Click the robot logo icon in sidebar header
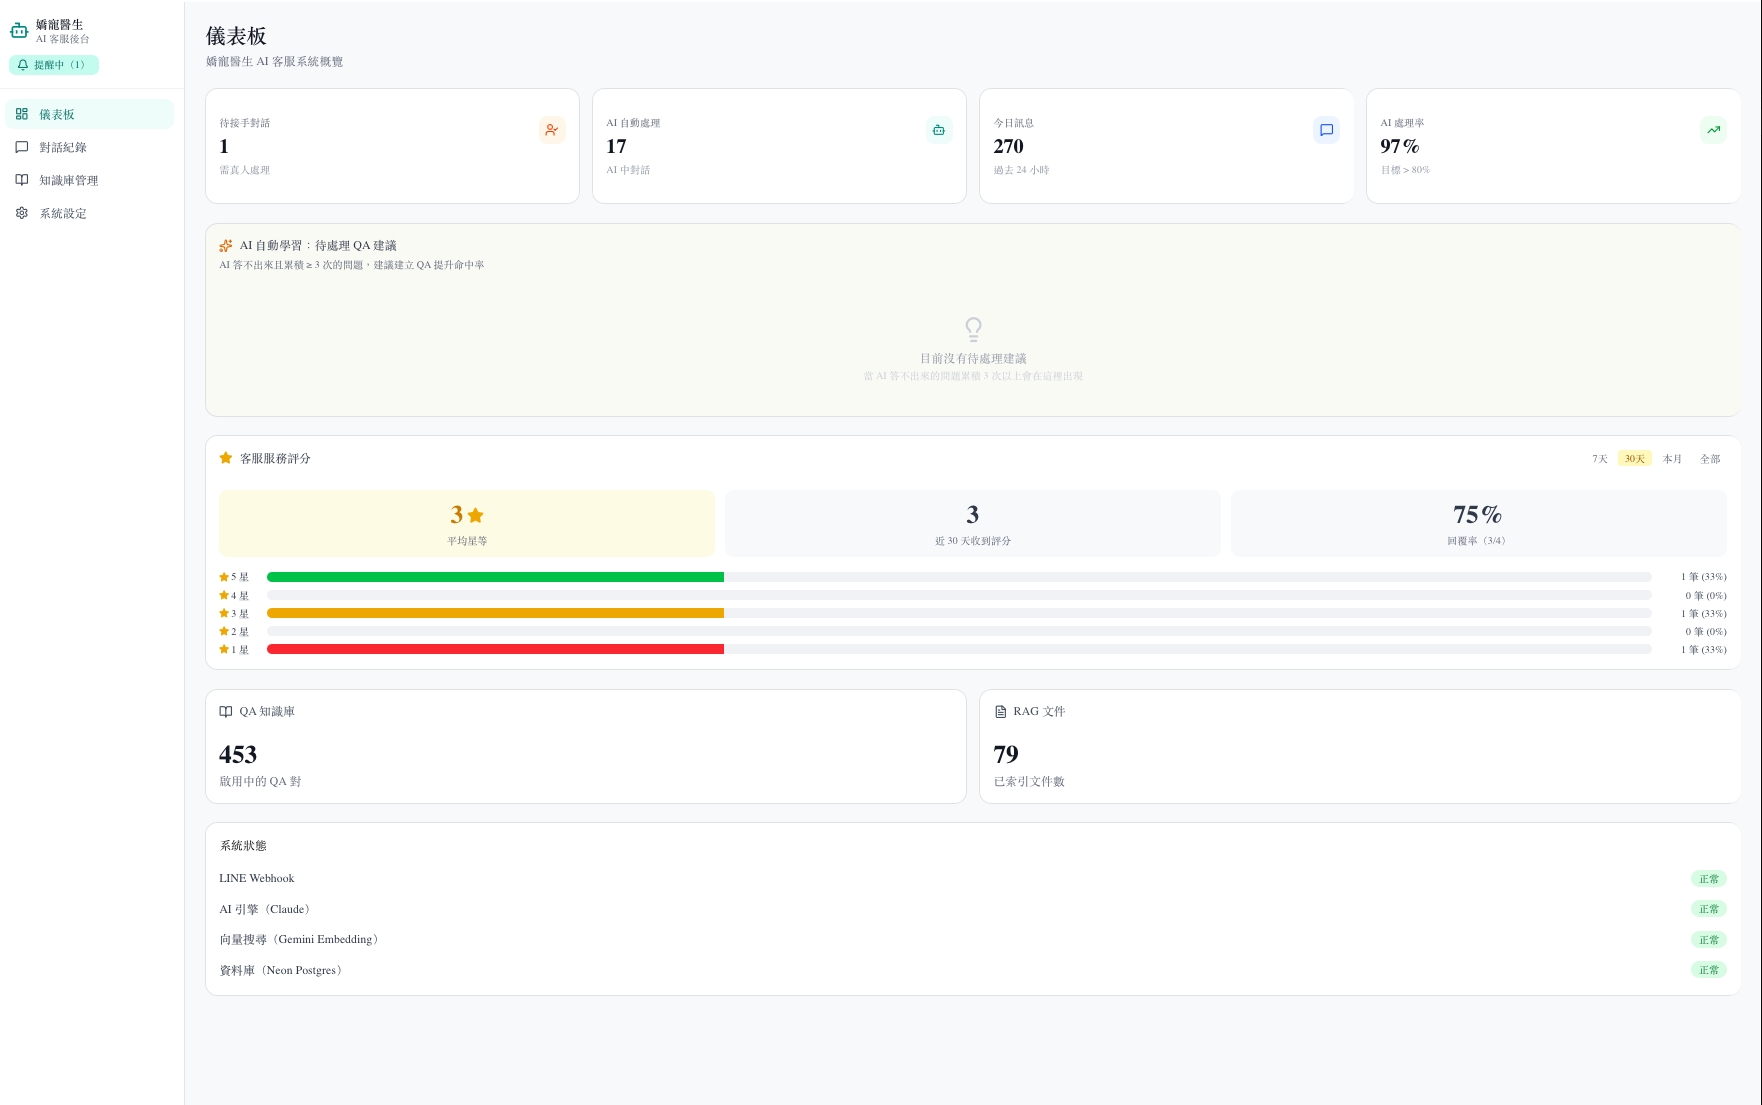1762x1105 pixels. pyautogui.click(x=19, y=31)
